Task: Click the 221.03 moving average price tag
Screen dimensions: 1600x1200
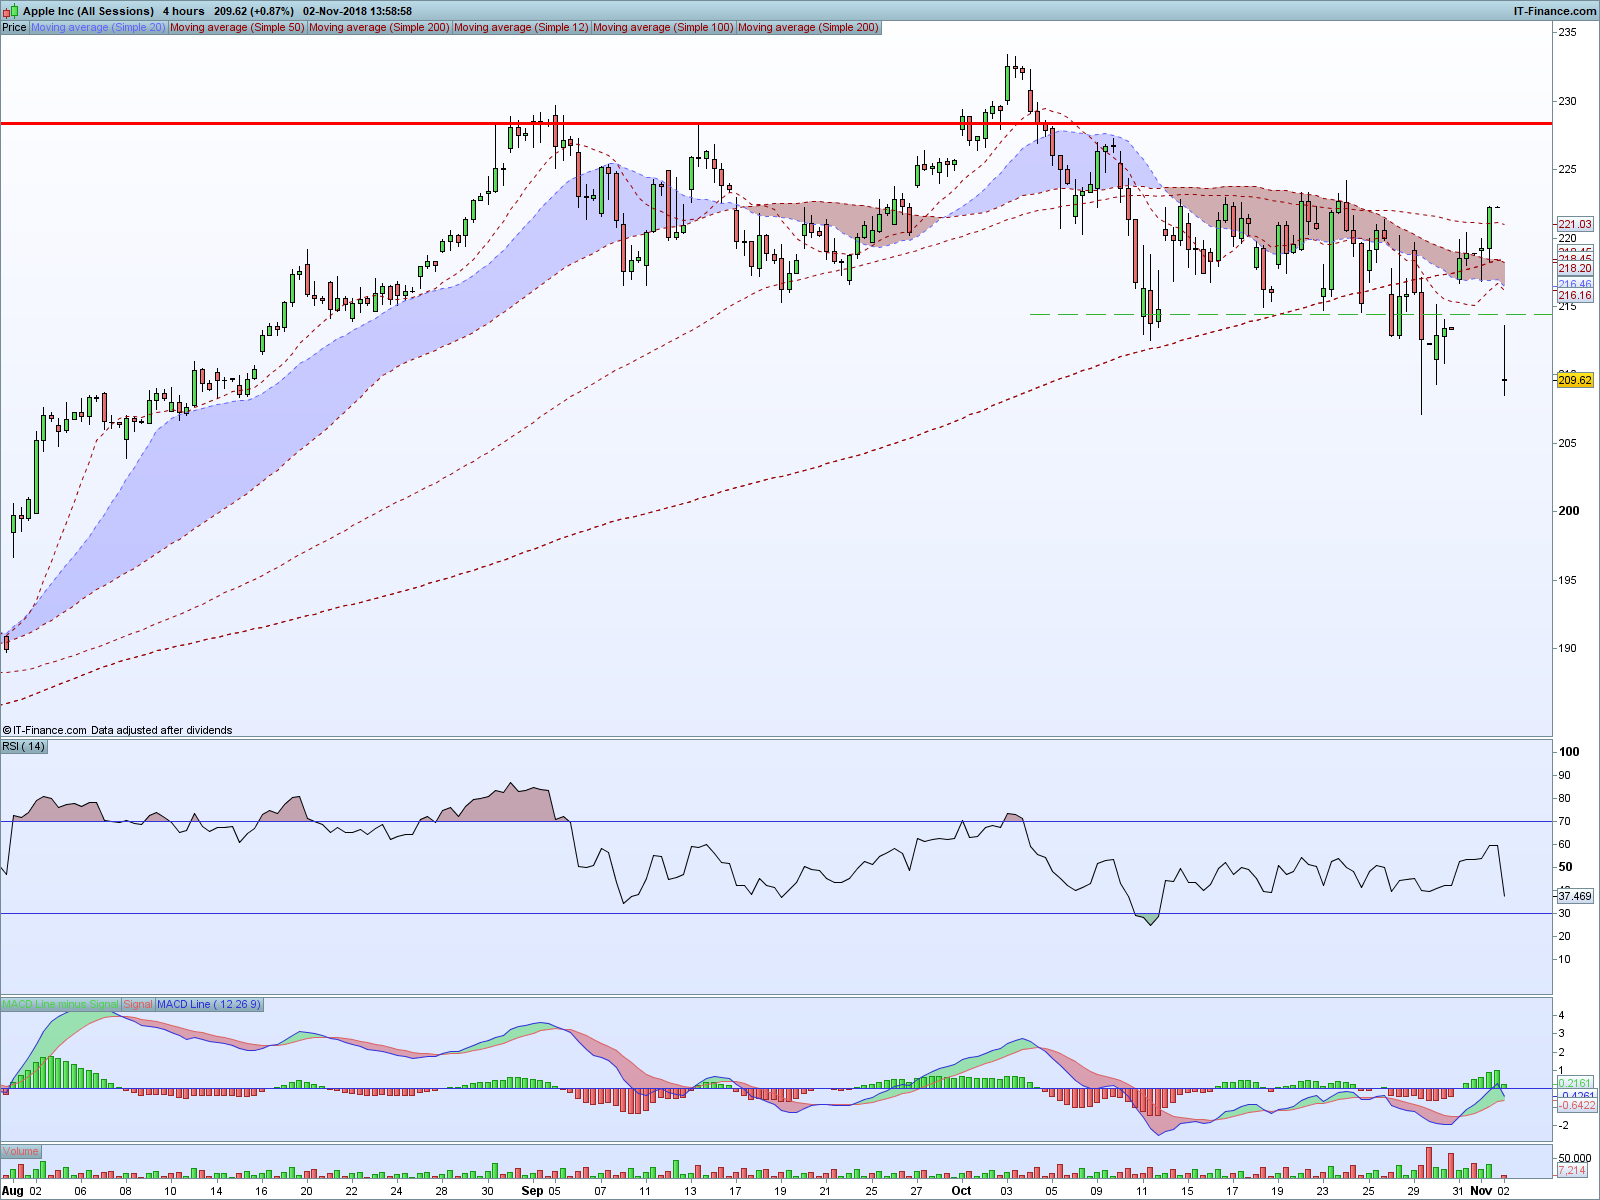Action: [1575, 224]
